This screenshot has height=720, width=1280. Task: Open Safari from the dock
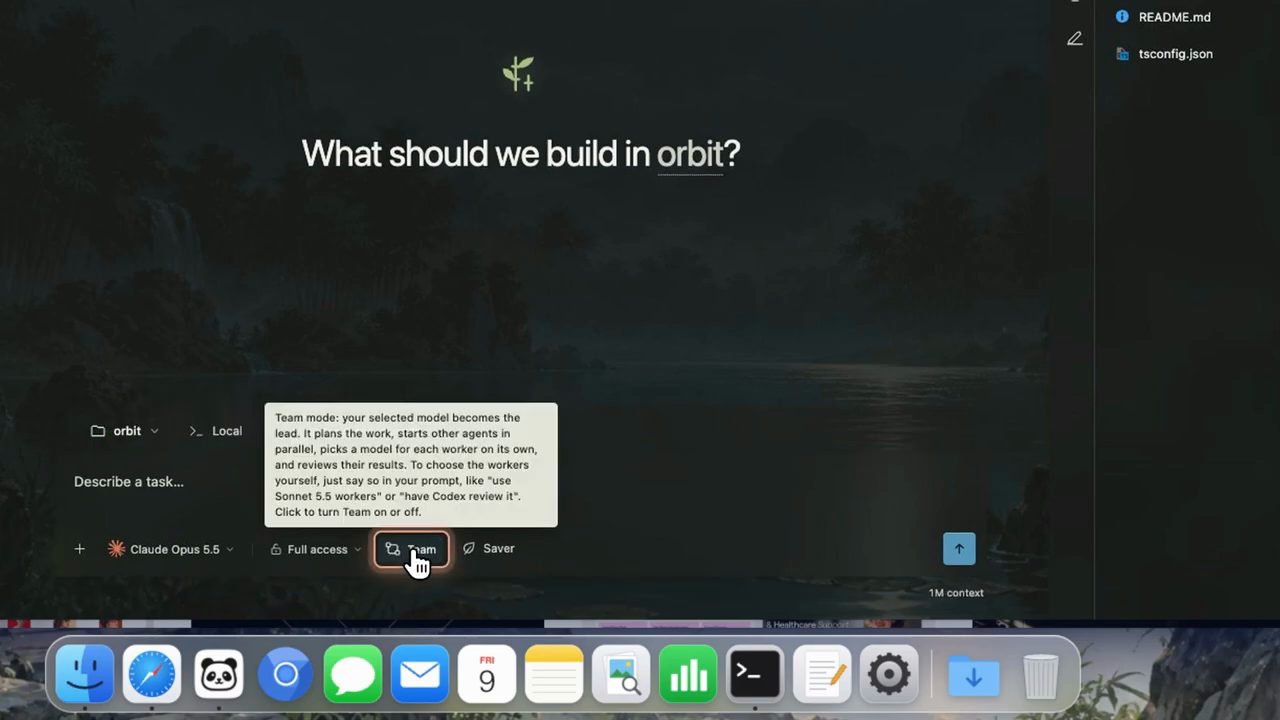(151, 675)
